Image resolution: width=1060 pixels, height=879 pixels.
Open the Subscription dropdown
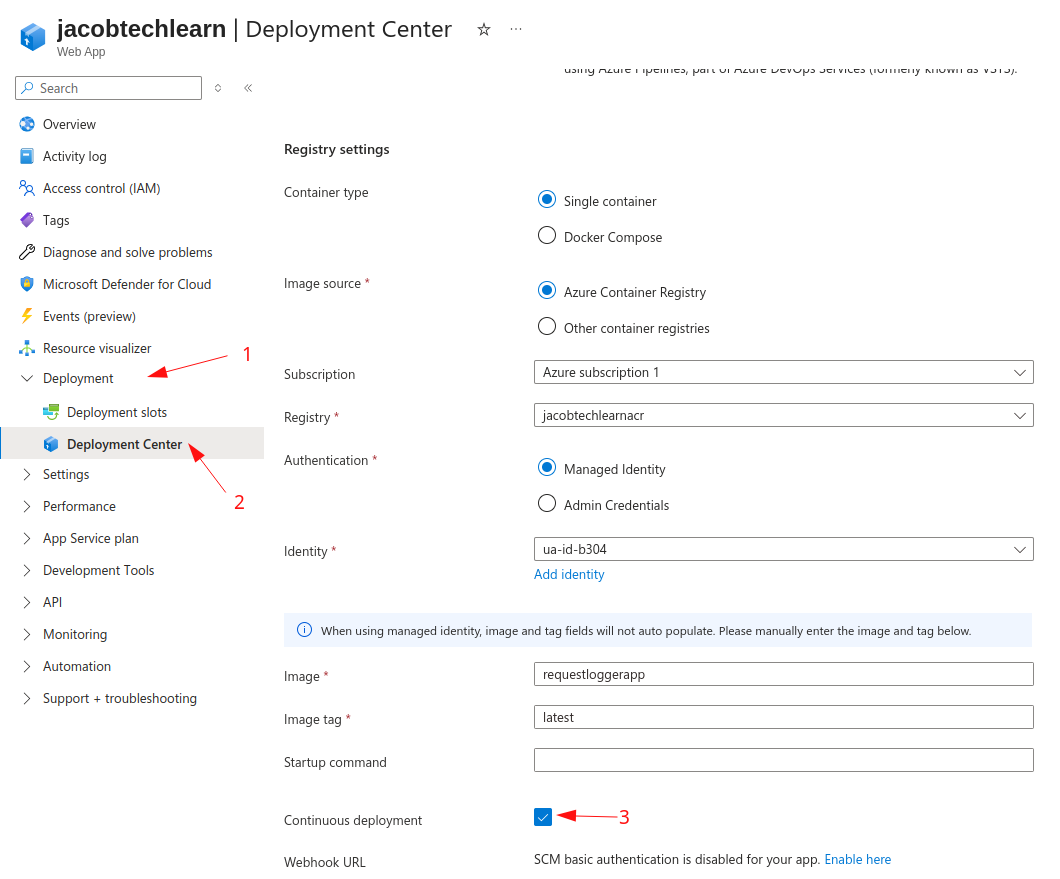(x=783, y=372)
